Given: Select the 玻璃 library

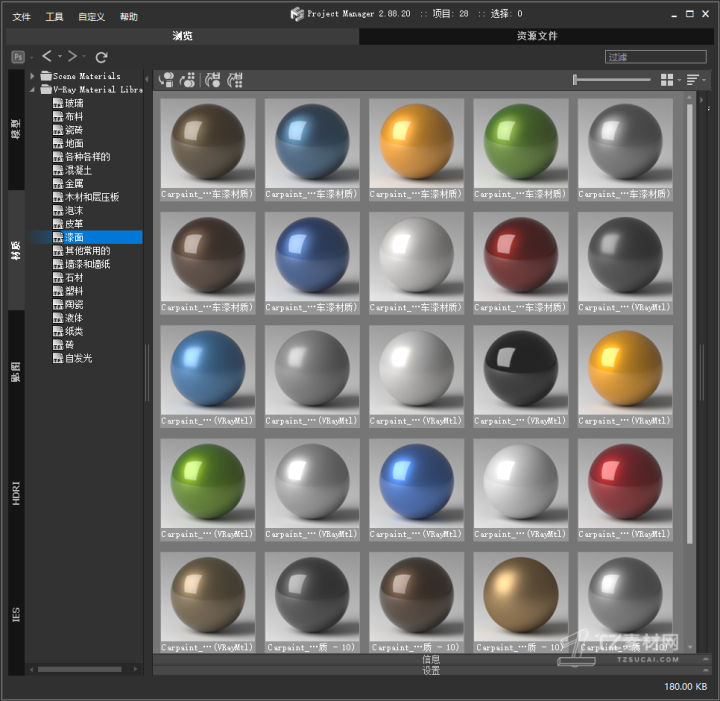Looking at the screenshot, I should click(68, 103).
